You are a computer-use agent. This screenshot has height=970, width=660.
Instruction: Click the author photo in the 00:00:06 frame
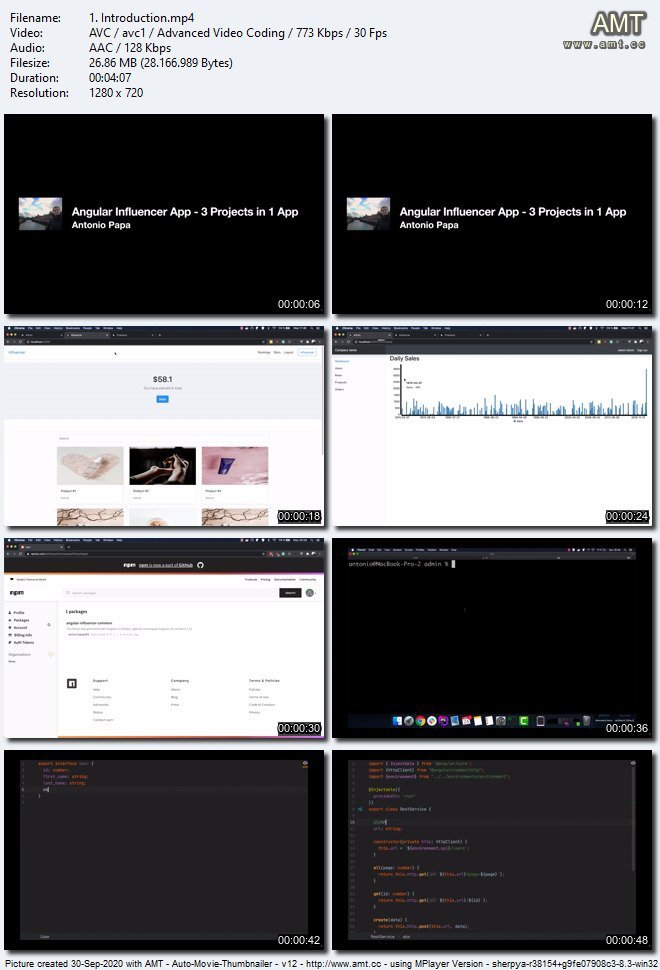41,214
